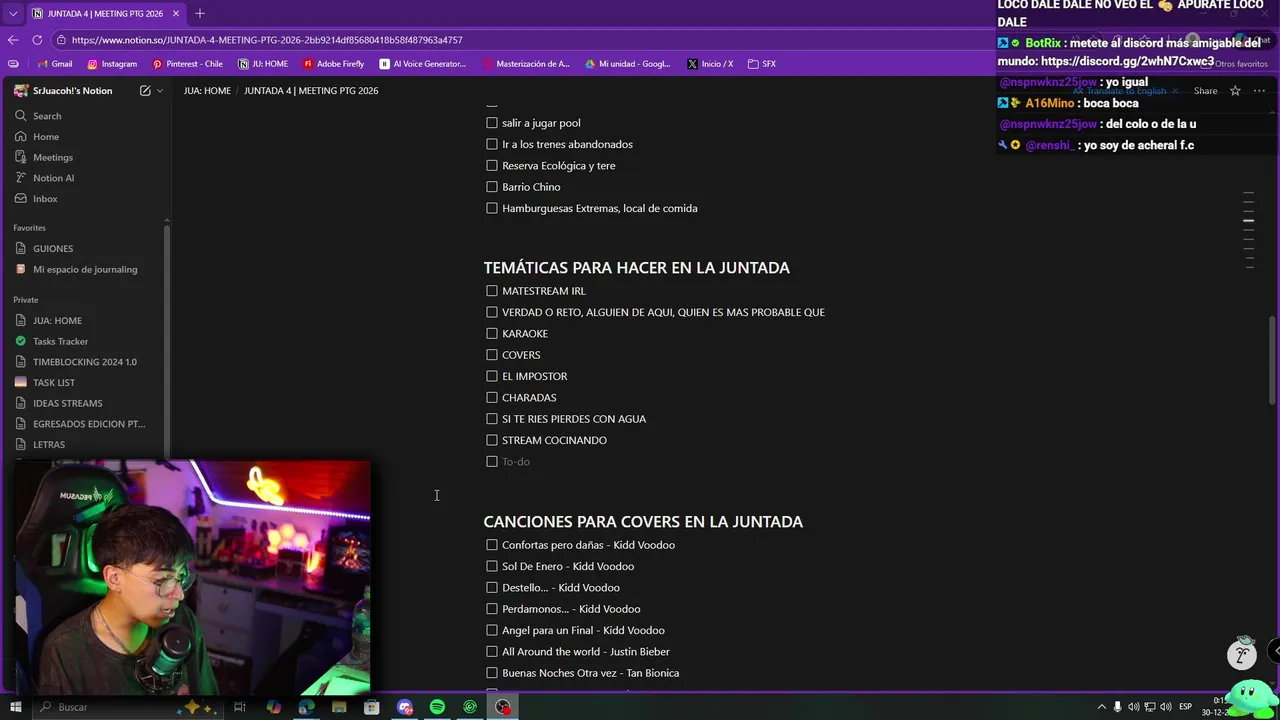The image size is (1280, 720).
Task: Tick the 'MATESTREAM IRL' checkbox
Action: pos(492,291)
